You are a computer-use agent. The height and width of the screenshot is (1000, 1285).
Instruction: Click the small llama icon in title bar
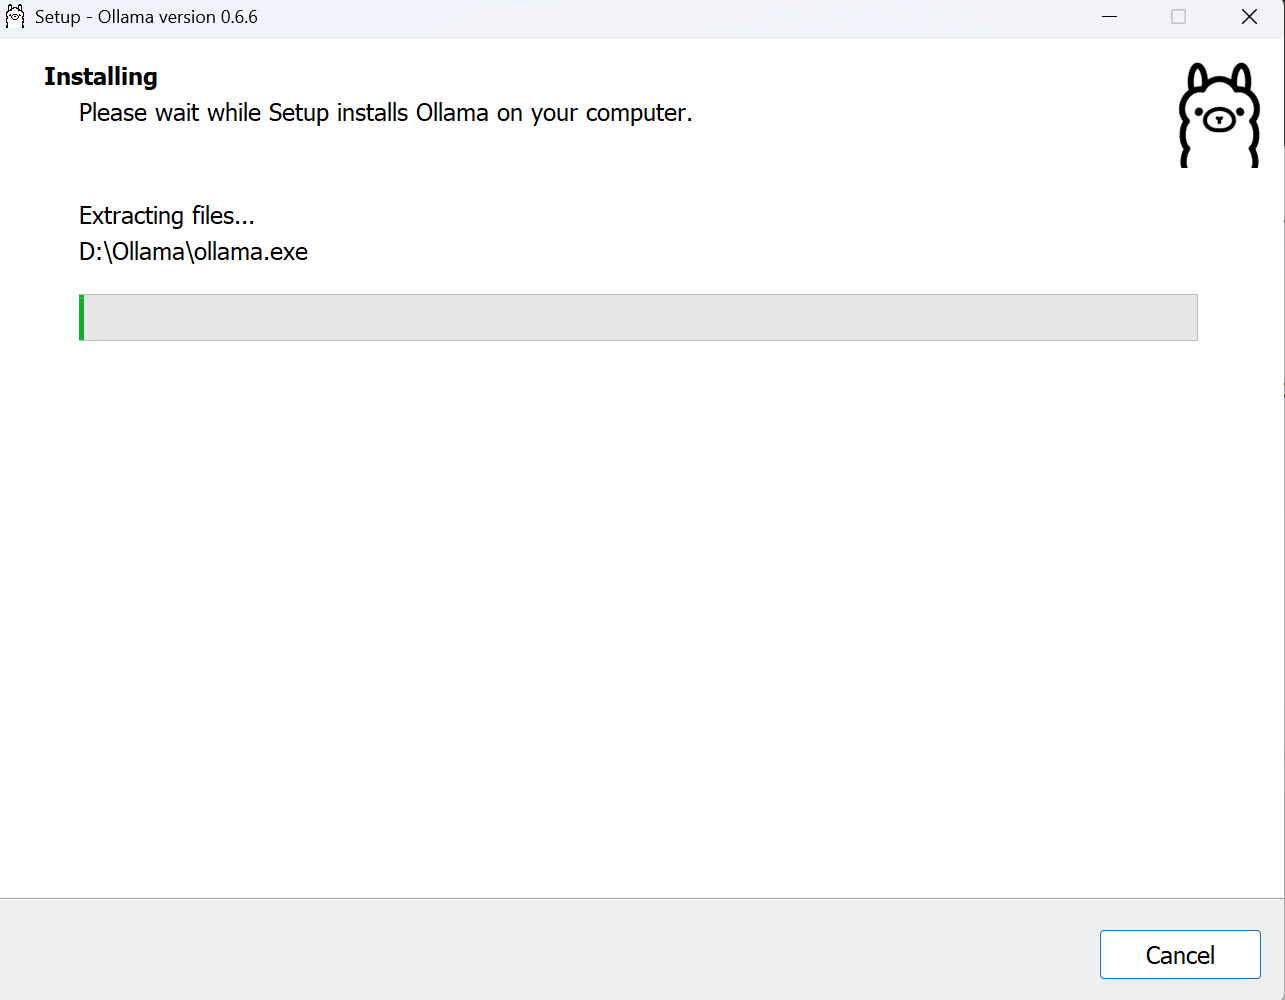coord(15,17)
